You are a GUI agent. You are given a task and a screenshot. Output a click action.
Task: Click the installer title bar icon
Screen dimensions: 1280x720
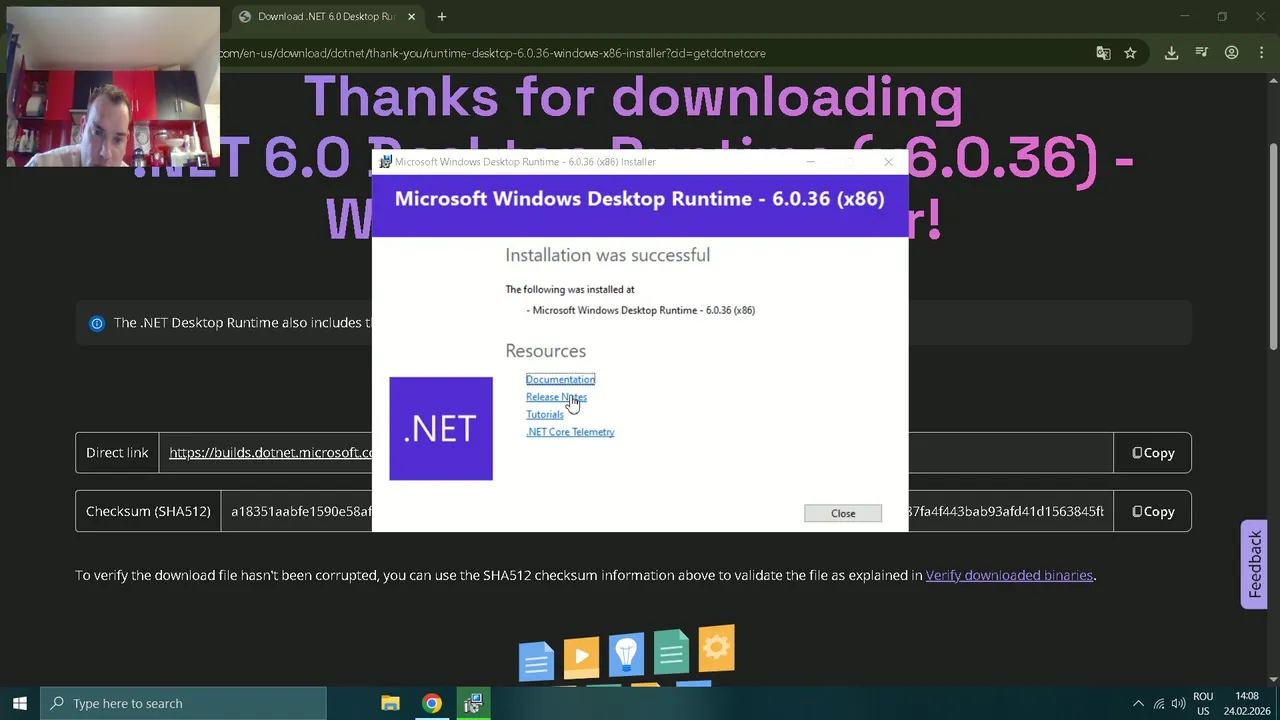[x=385, y=161]
